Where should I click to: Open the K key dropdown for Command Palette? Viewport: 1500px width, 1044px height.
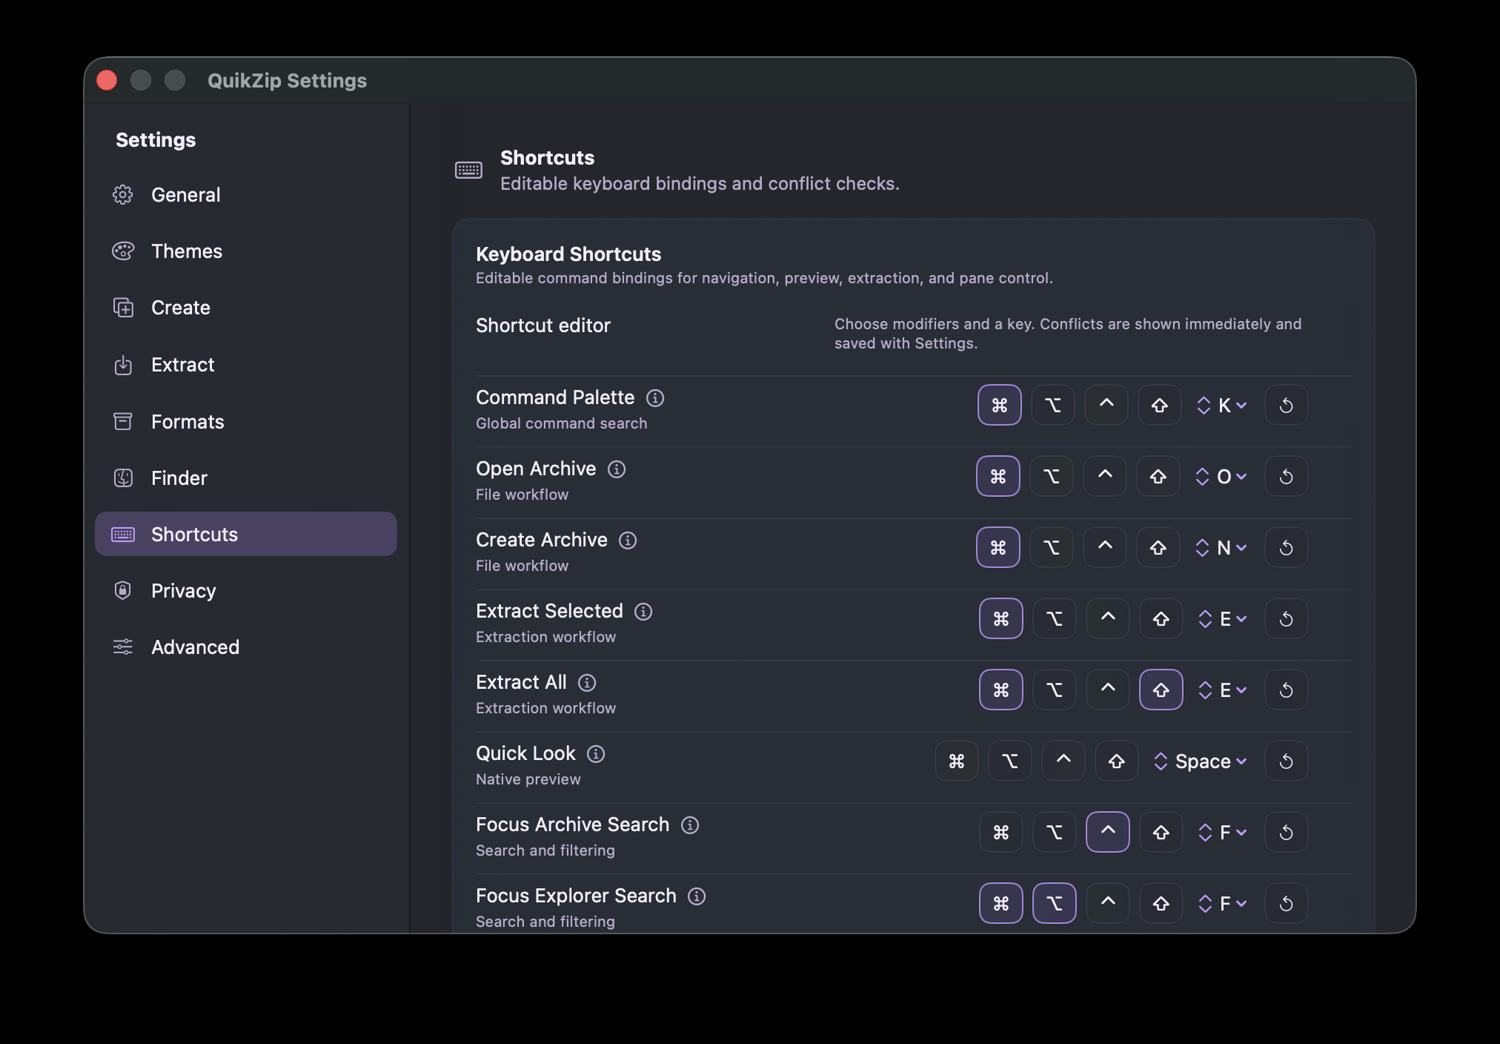pos(1222,405)
